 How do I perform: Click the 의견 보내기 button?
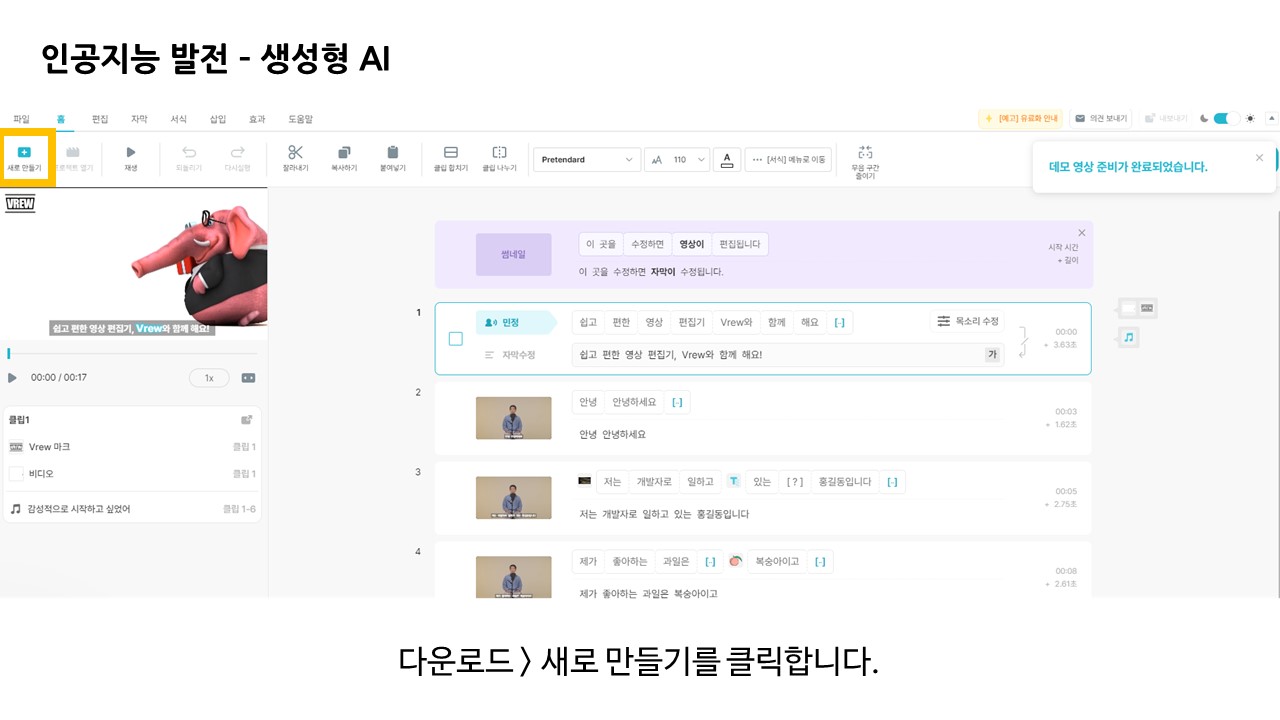click(x=1101, y=118)
